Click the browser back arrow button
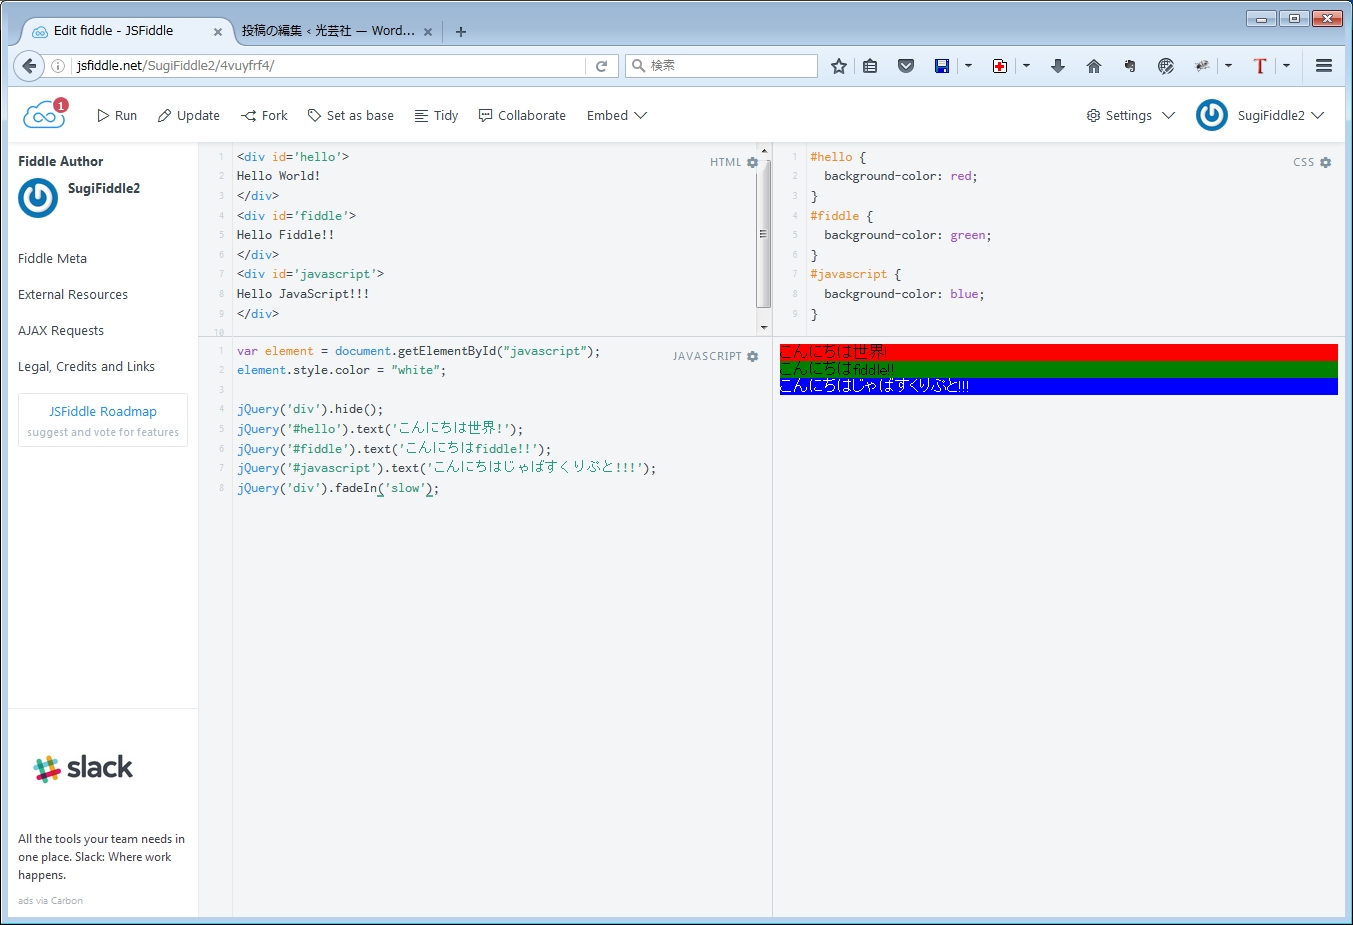The height and width of the screenshot is (925, 1353). (x=29, y=66)
